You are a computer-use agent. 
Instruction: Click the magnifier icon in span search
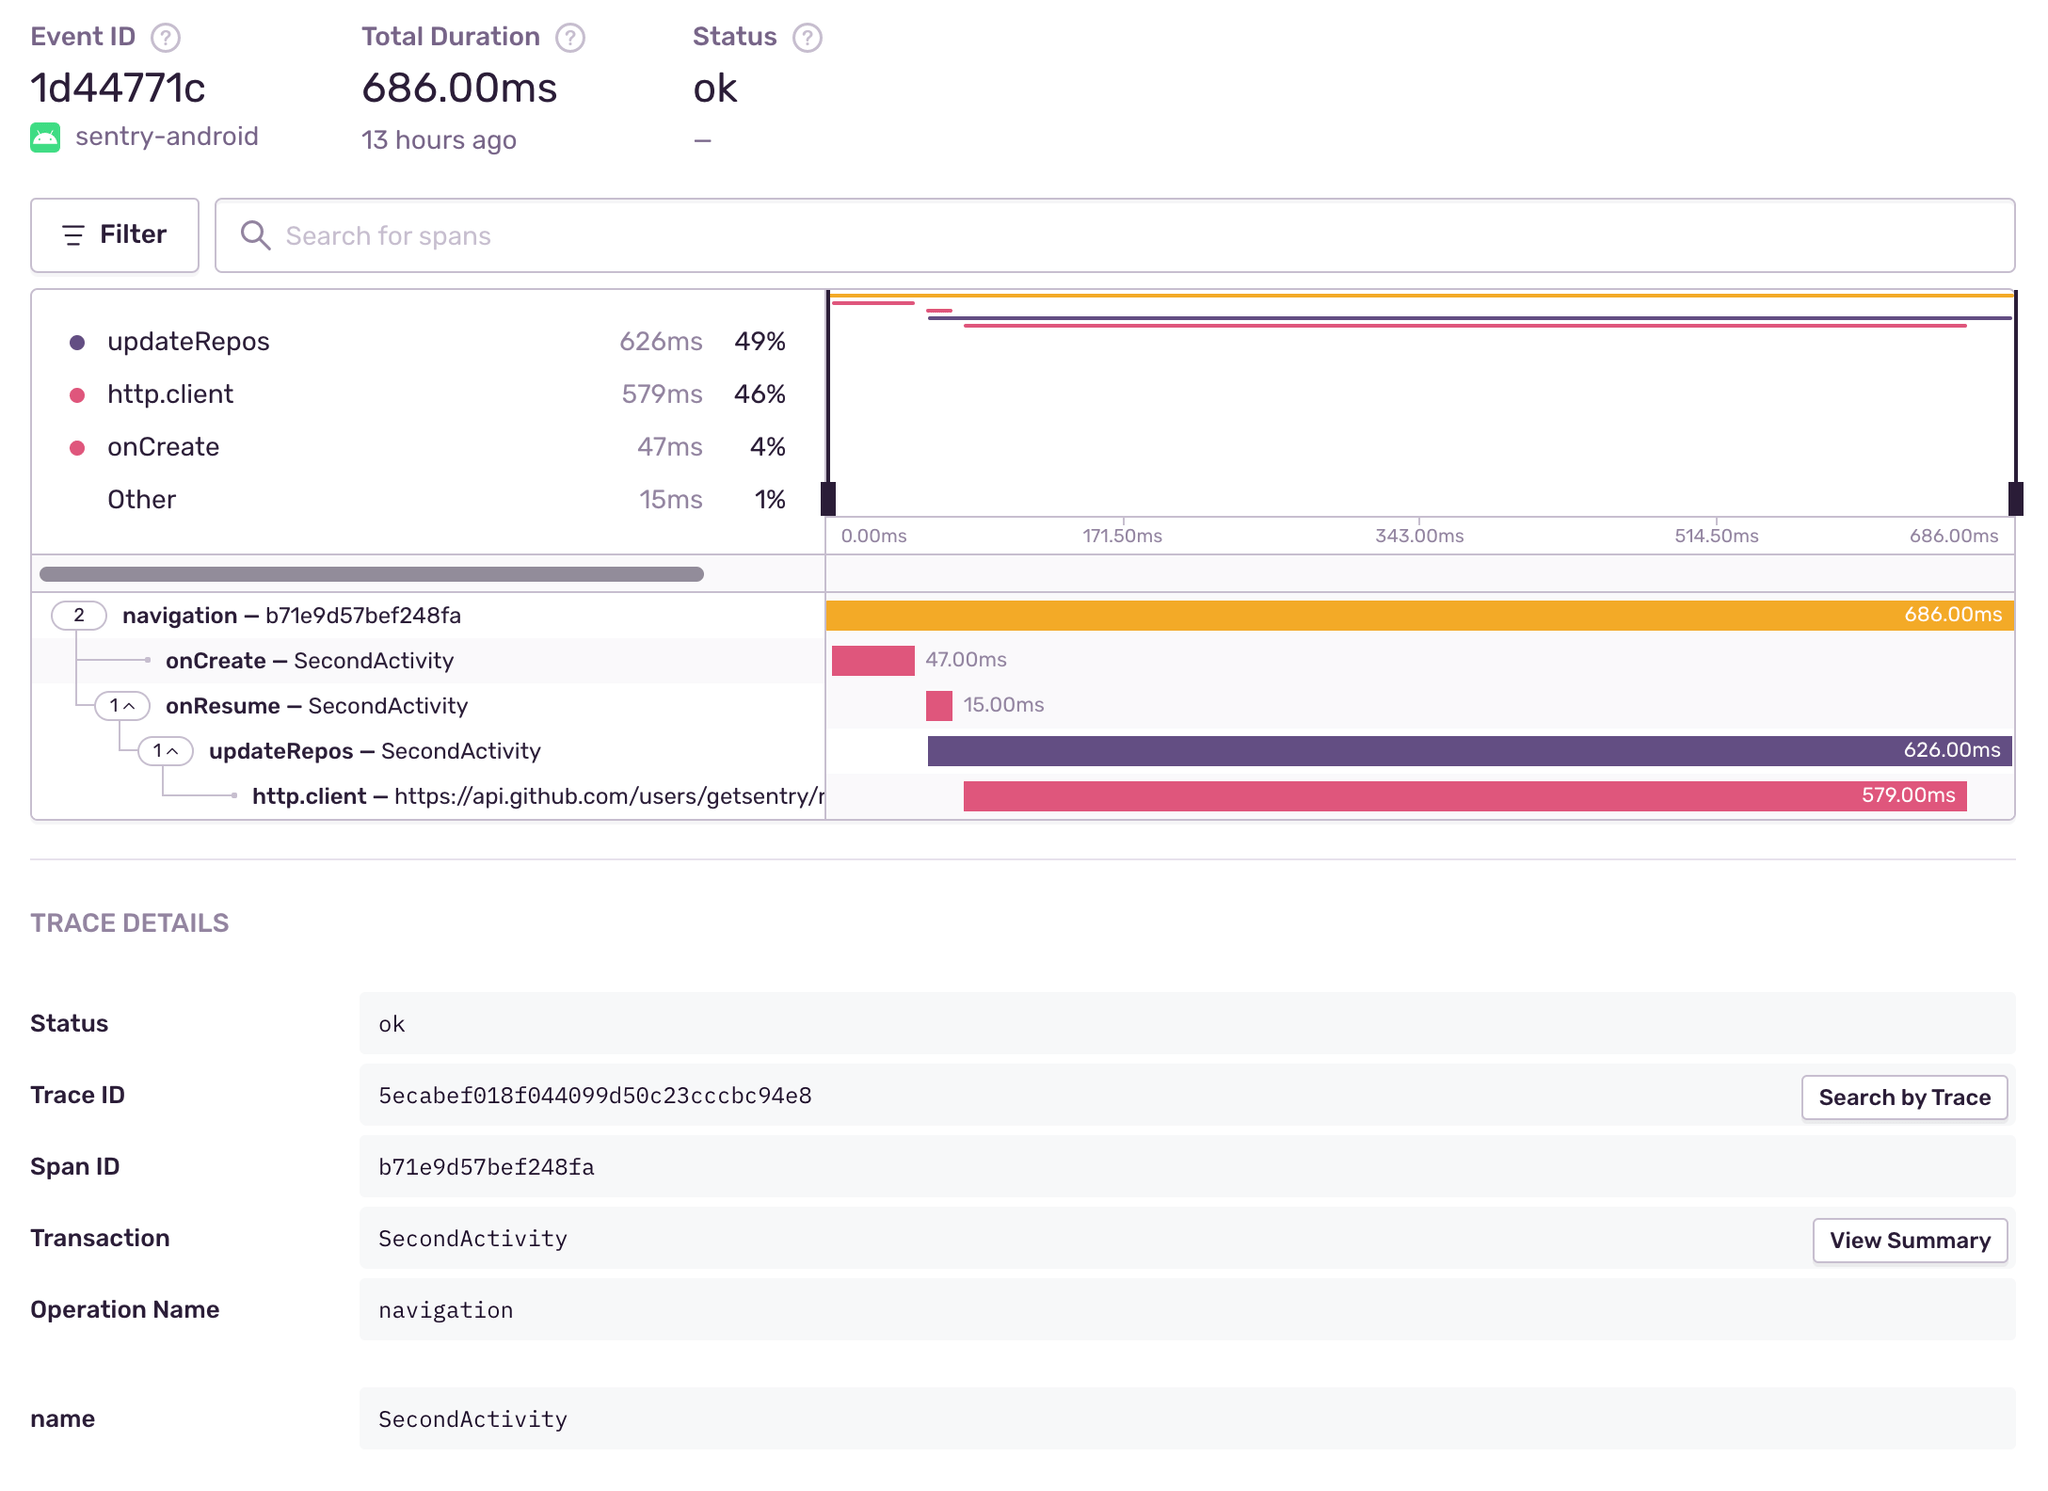tap(255, 236)
